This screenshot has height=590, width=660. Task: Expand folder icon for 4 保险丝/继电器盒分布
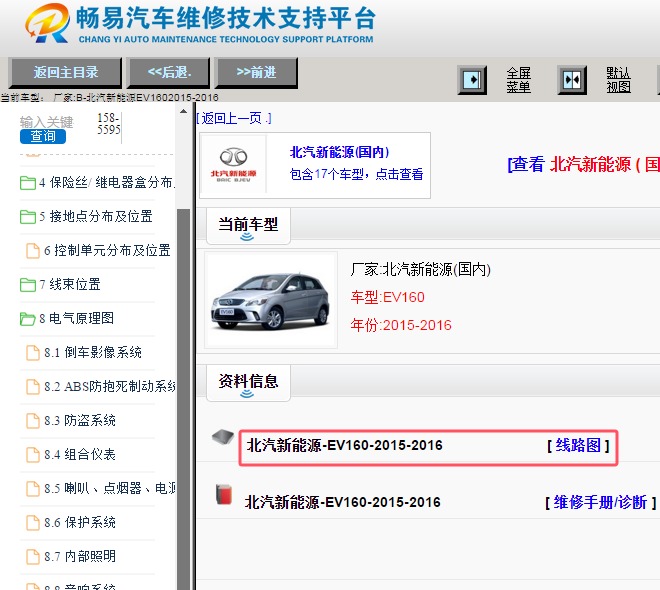(28, 183)
